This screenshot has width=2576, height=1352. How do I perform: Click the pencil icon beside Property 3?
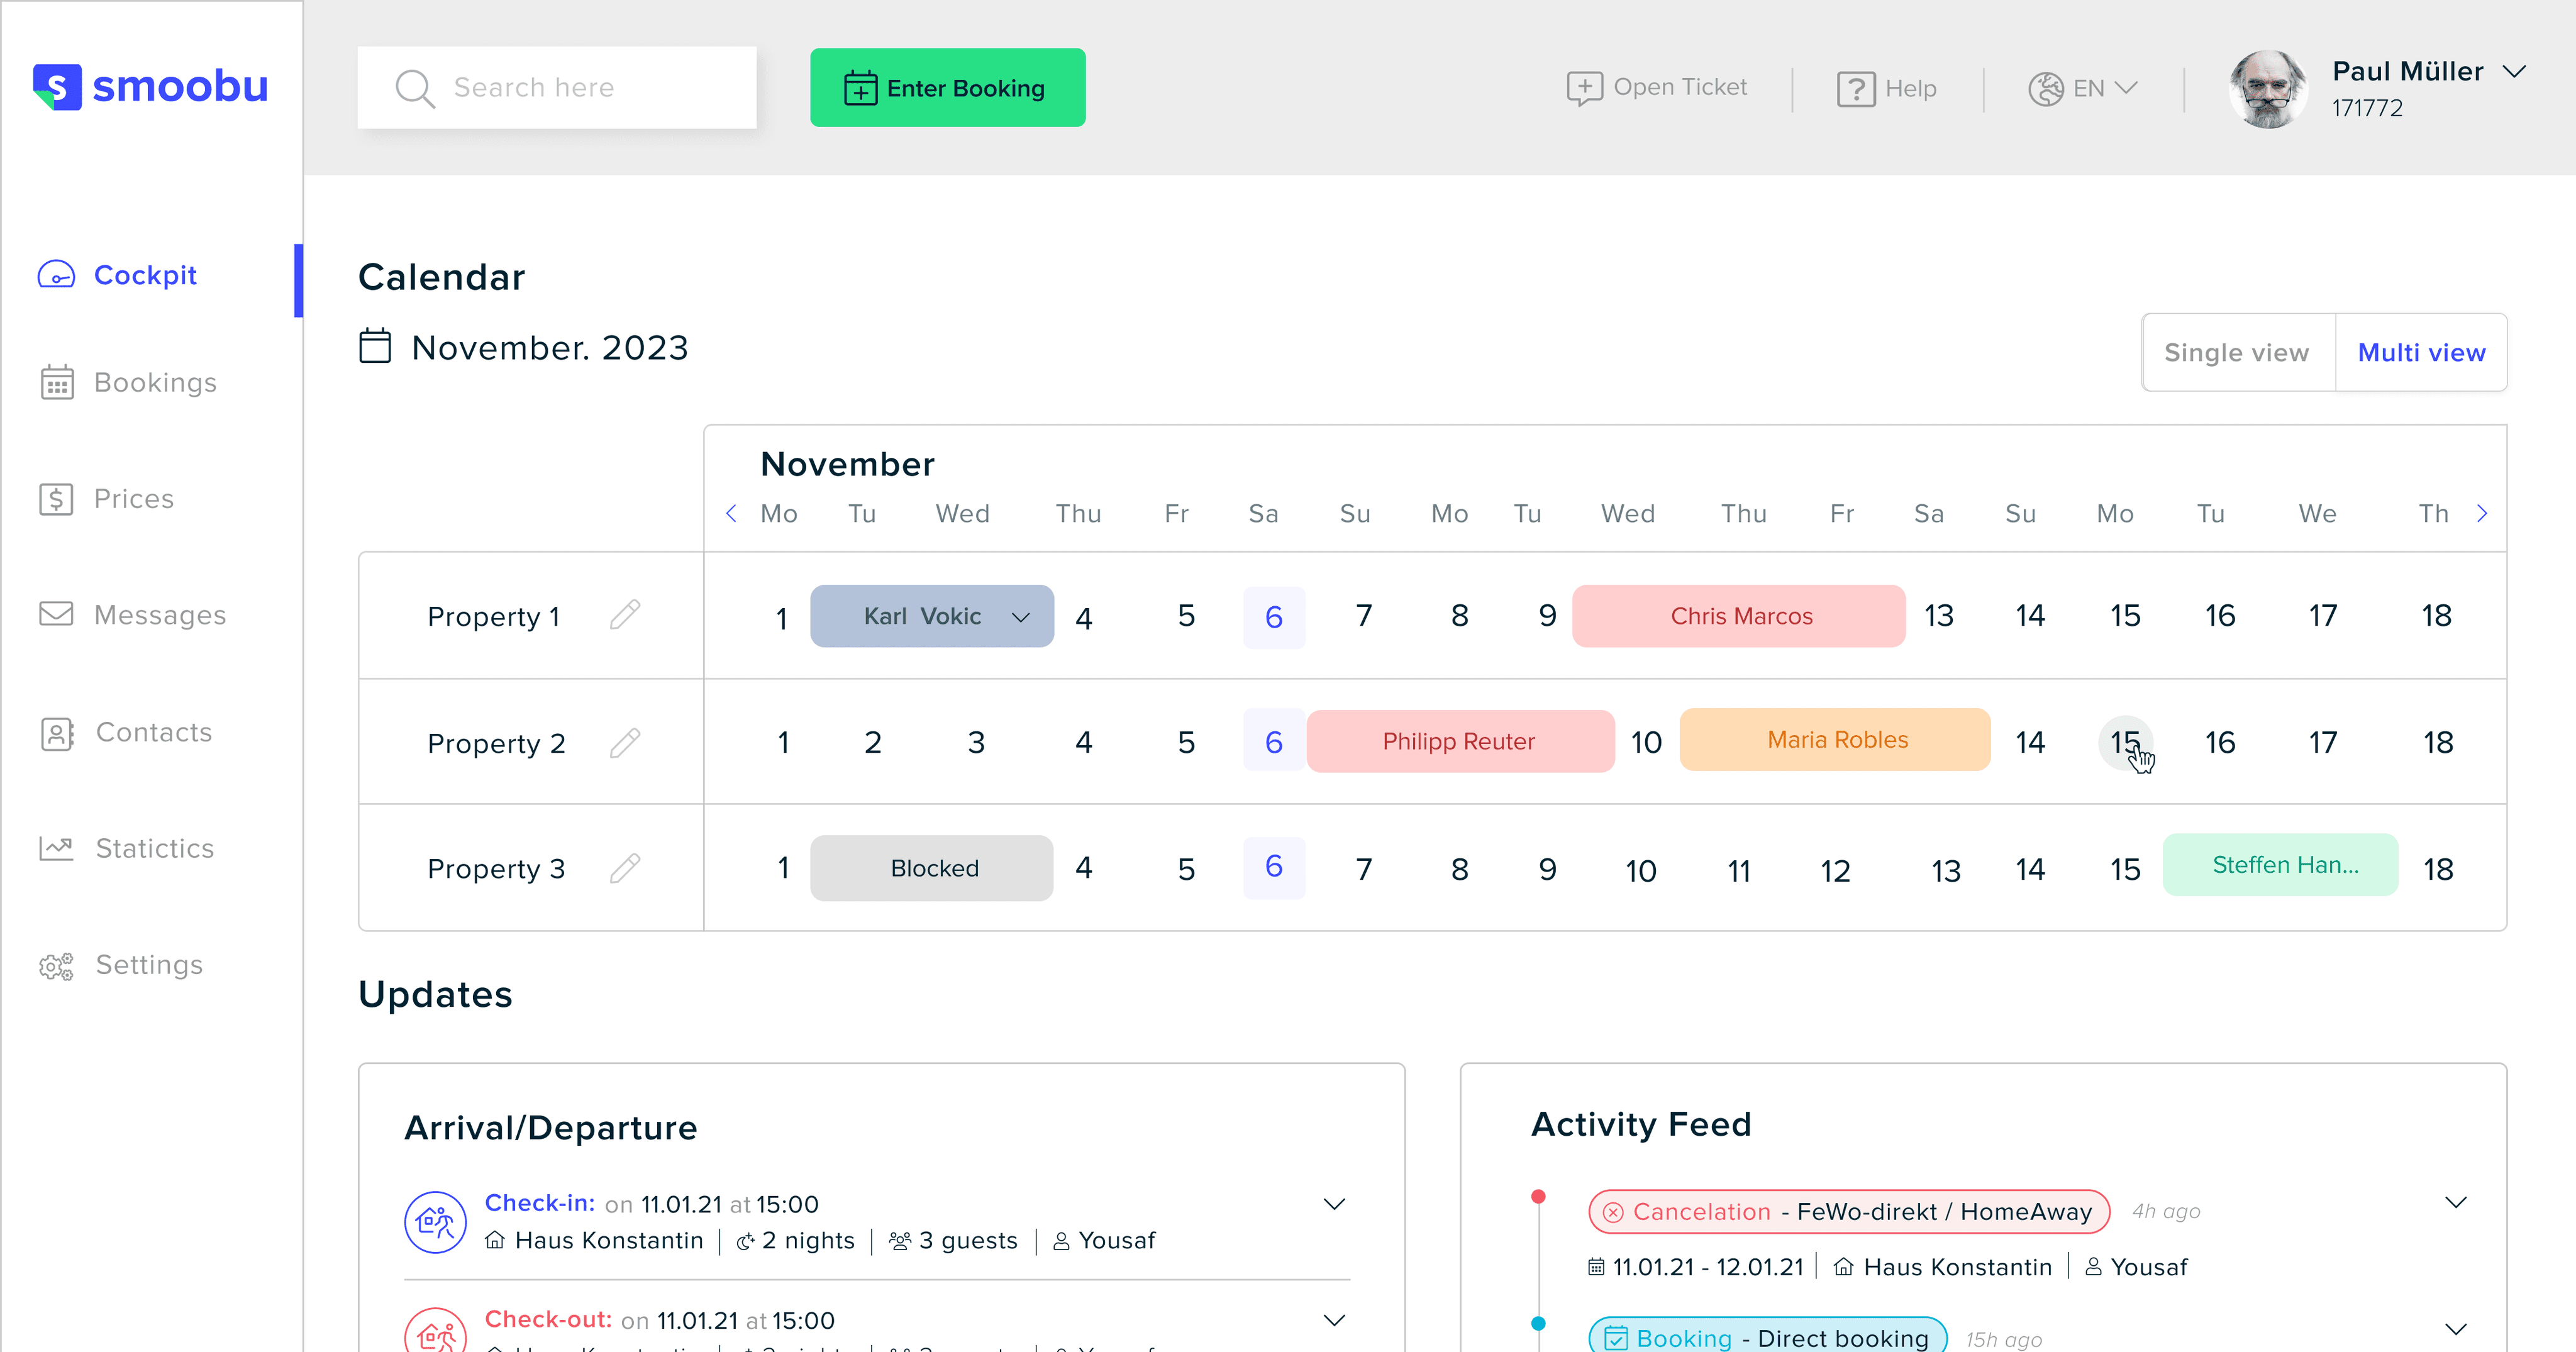pos(625,868)
